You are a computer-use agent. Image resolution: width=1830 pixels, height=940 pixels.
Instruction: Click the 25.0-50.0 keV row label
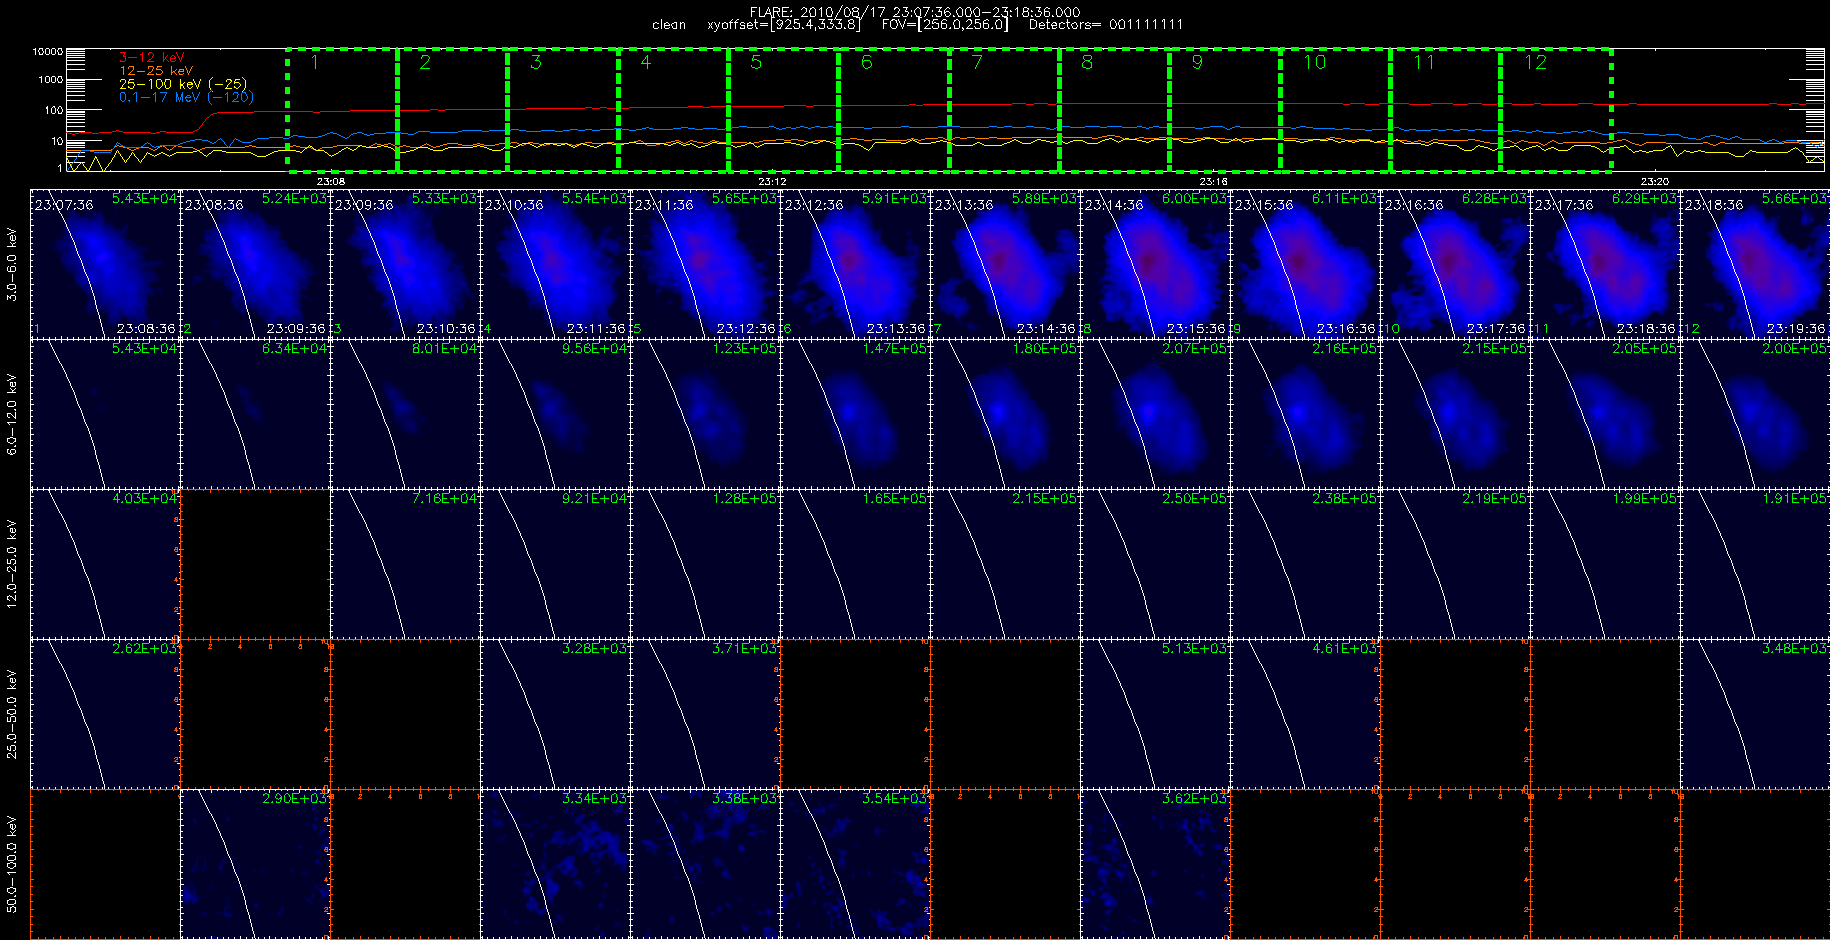click(x=12, y=714)
